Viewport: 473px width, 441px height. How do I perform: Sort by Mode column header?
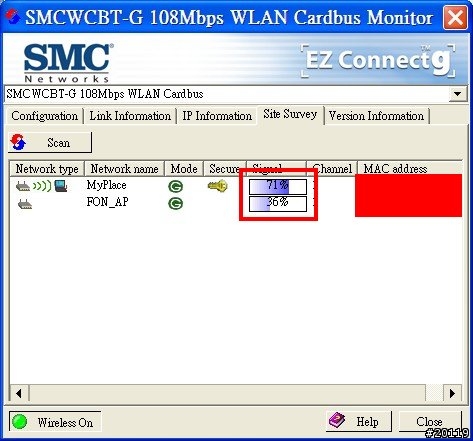click(184, 169)
